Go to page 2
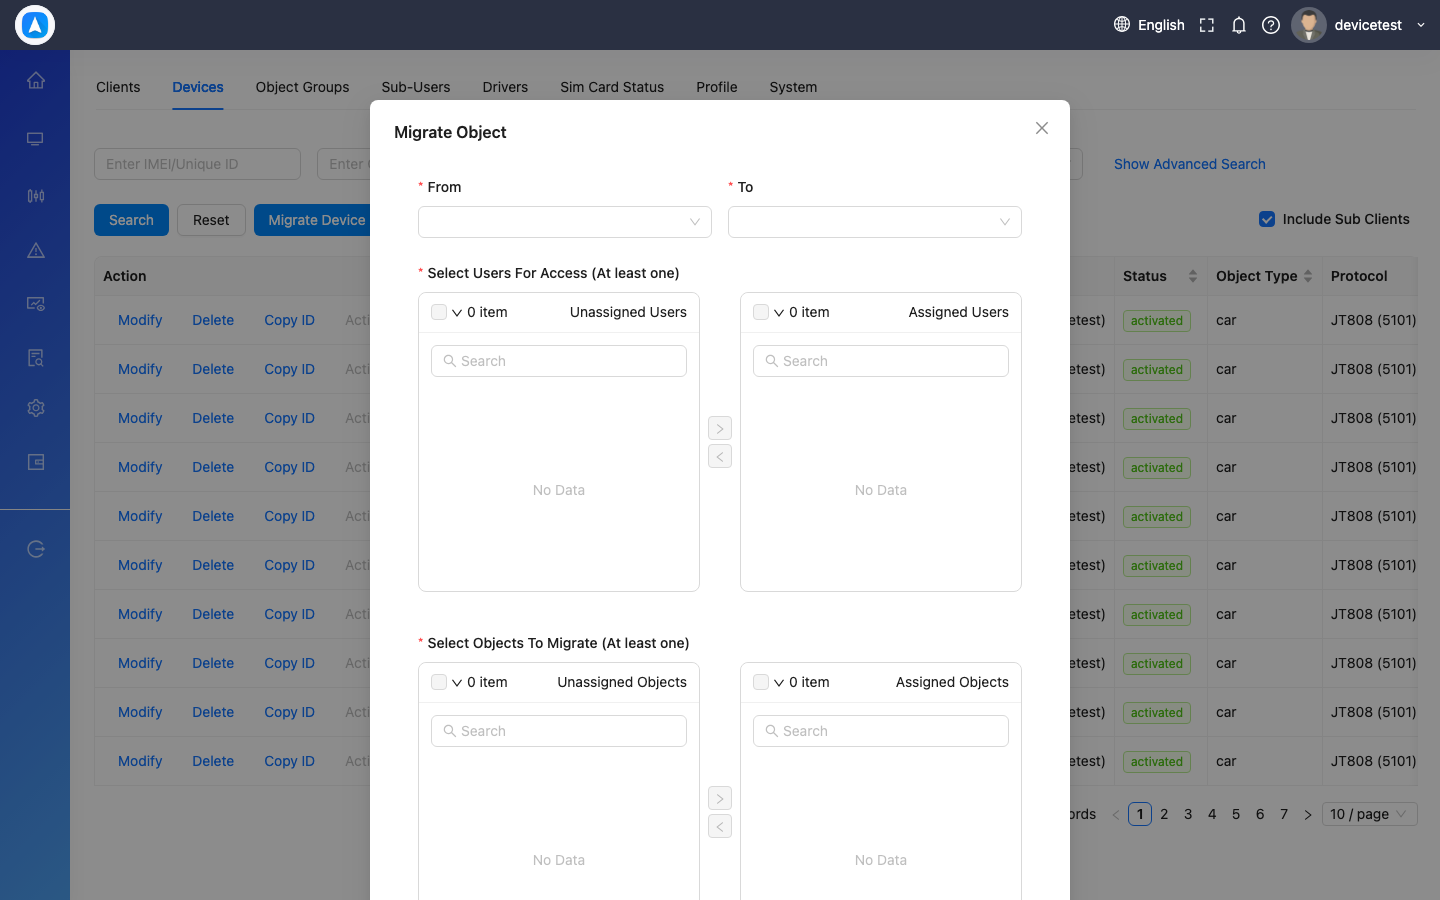The height and width of the screenshot is (900, 1440). click(1164, 814)
